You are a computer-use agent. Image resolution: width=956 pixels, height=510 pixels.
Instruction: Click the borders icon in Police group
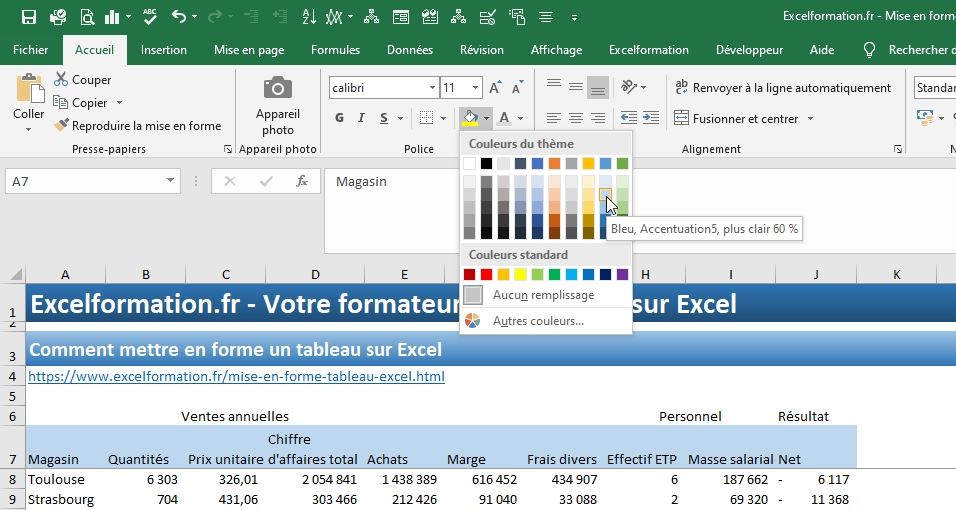pyautogui.click(x=426, y=117)
